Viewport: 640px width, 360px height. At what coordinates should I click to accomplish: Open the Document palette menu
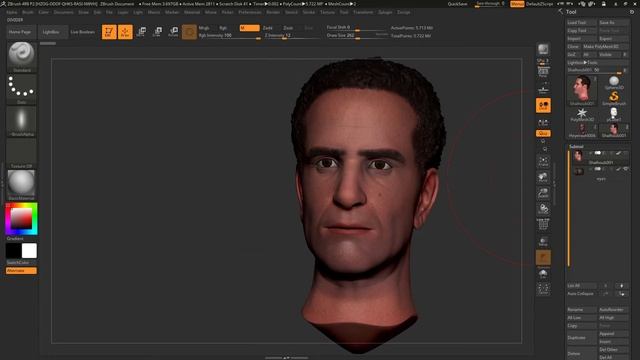coord(64,12)
